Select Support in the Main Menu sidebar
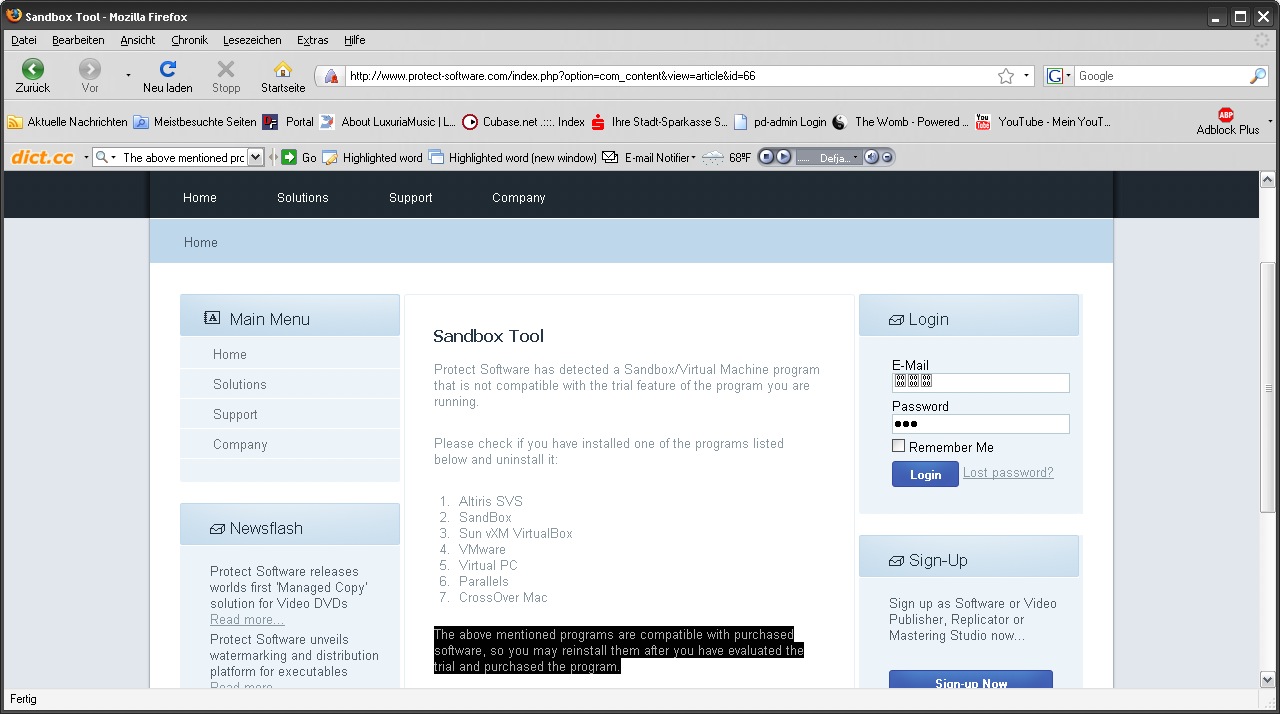The image size is (1280, 714). click(x=235, y=414)
